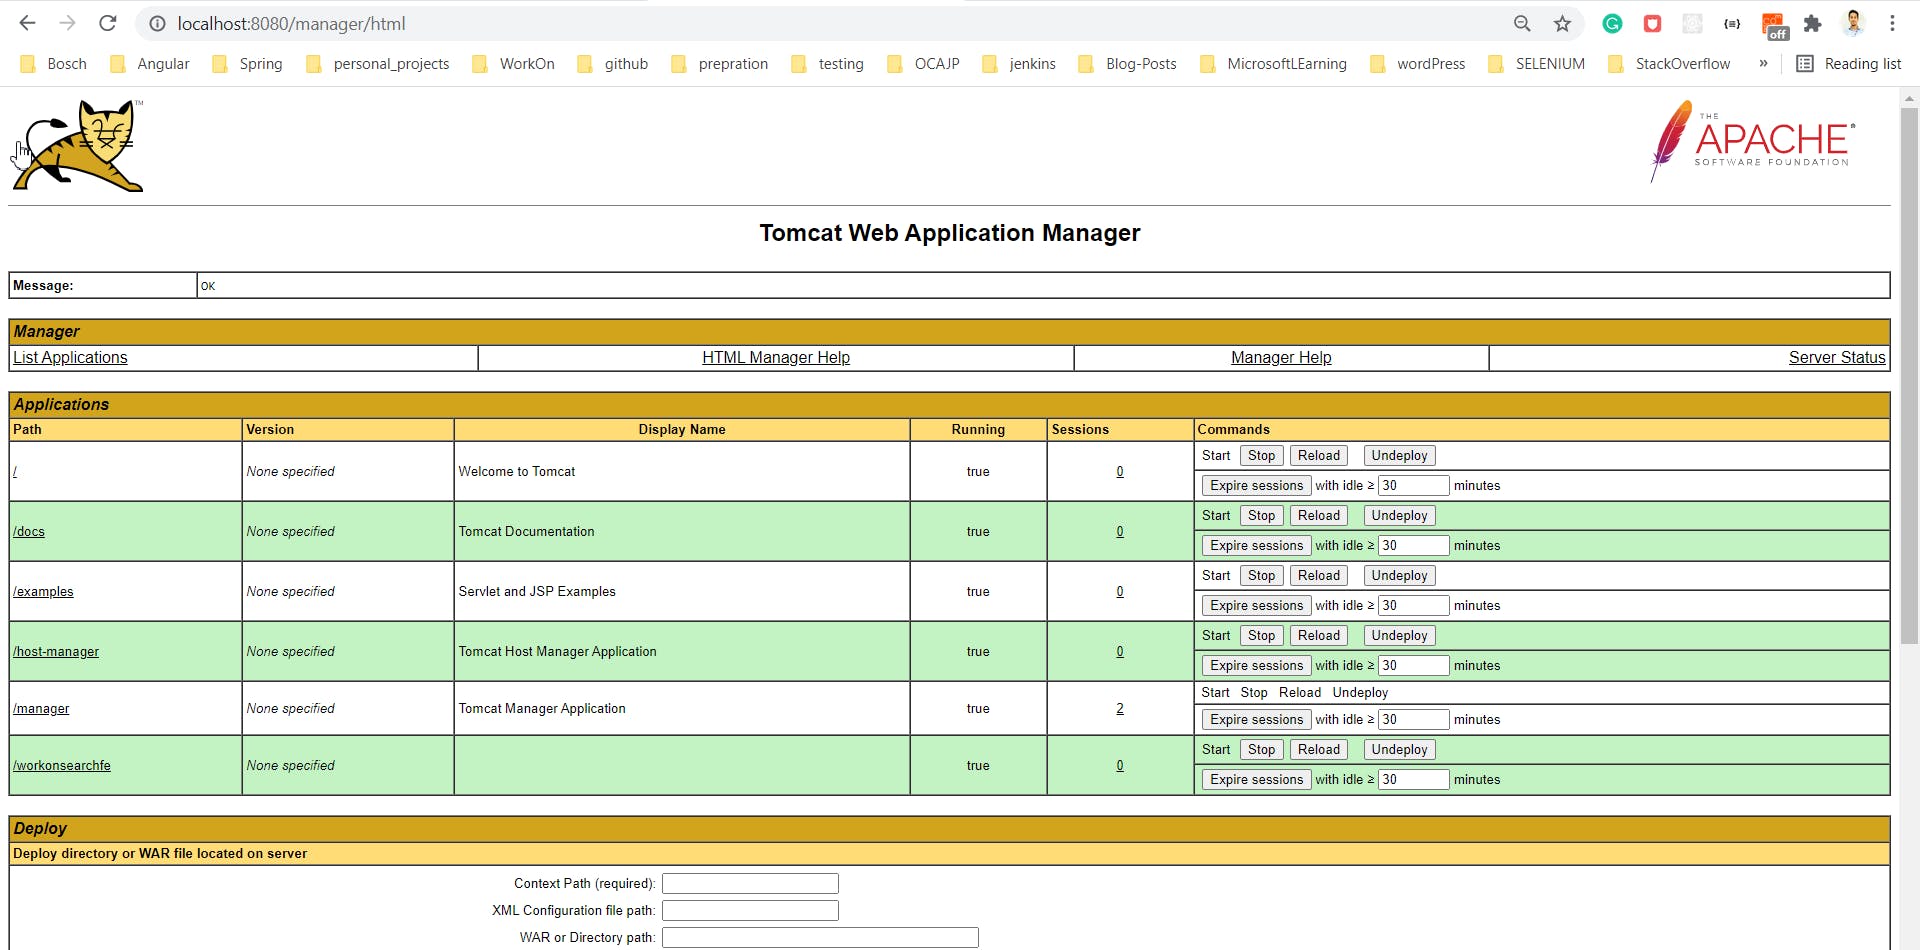Open the user profile avatar
Viewport: 1920px width, 950px height.
pyautogui.click(x=1853, y=23)
